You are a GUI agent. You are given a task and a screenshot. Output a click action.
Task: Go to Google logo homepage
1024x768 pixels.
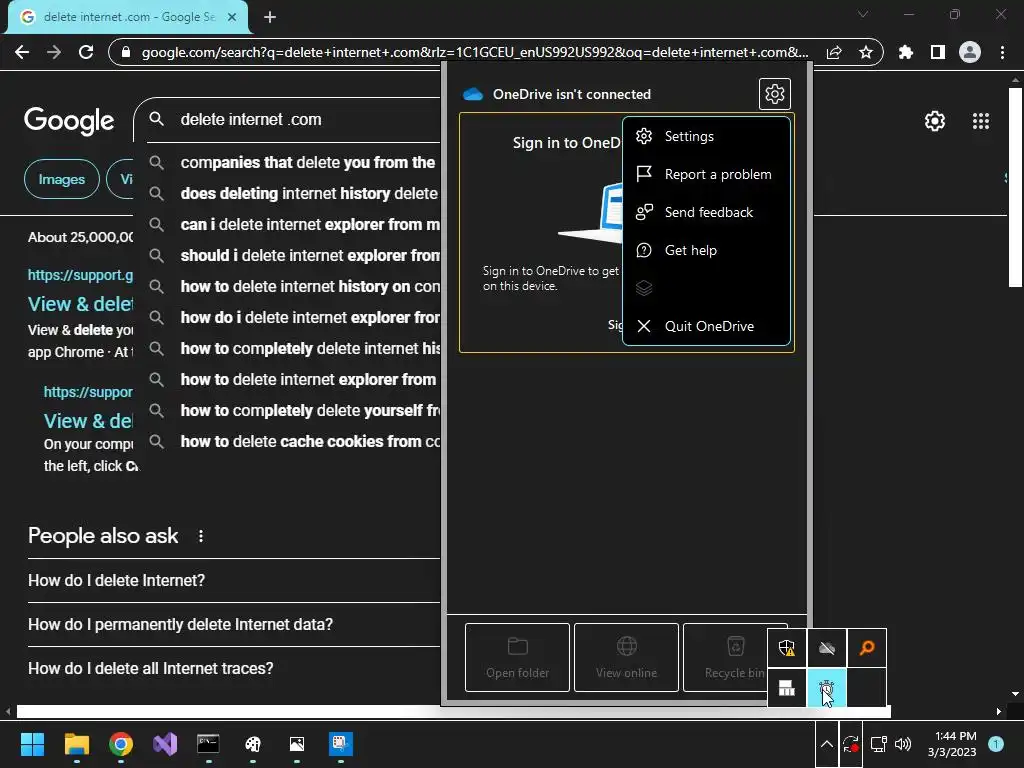[x=69, y=121]
